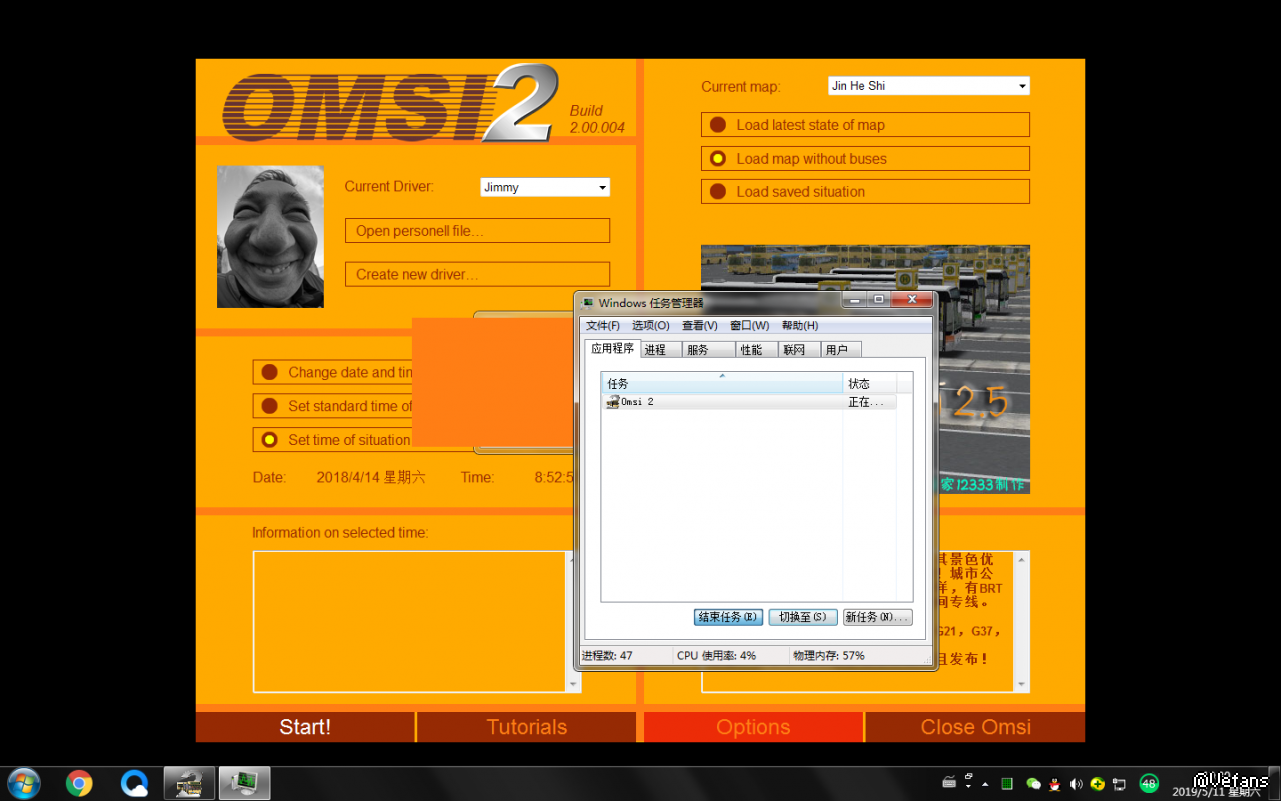Select the Omsi 2 task row
The width and height of the screenshot is (1281, 801).
point(720,402)
